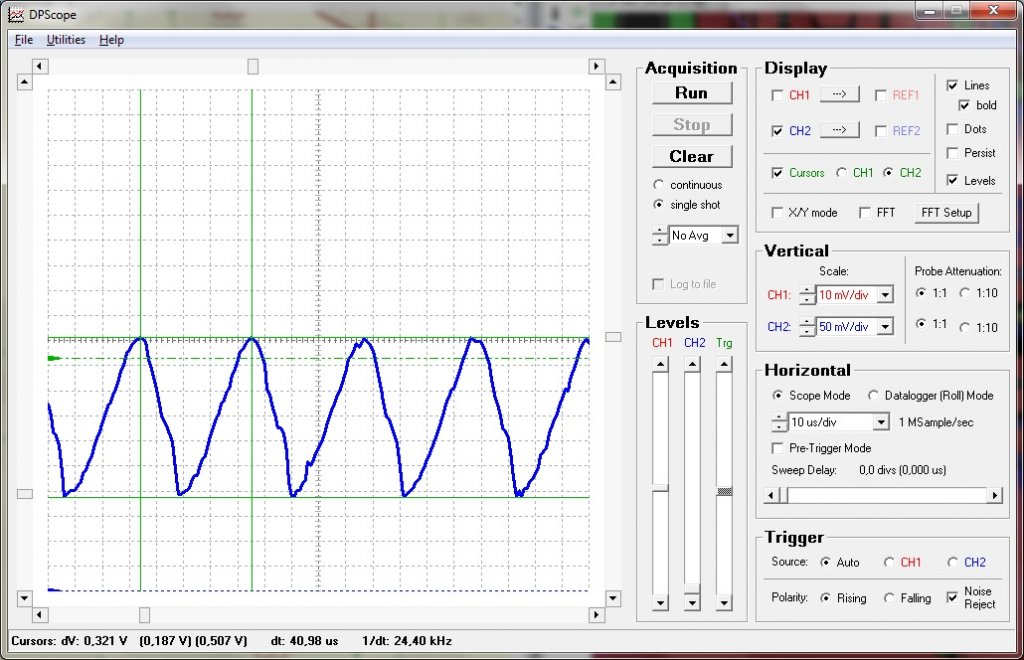The width and height of the screenshot is (1024, 660).
Task: Click Sweep Delay scrollbar right arrow
Action: (x=995, y=495)
